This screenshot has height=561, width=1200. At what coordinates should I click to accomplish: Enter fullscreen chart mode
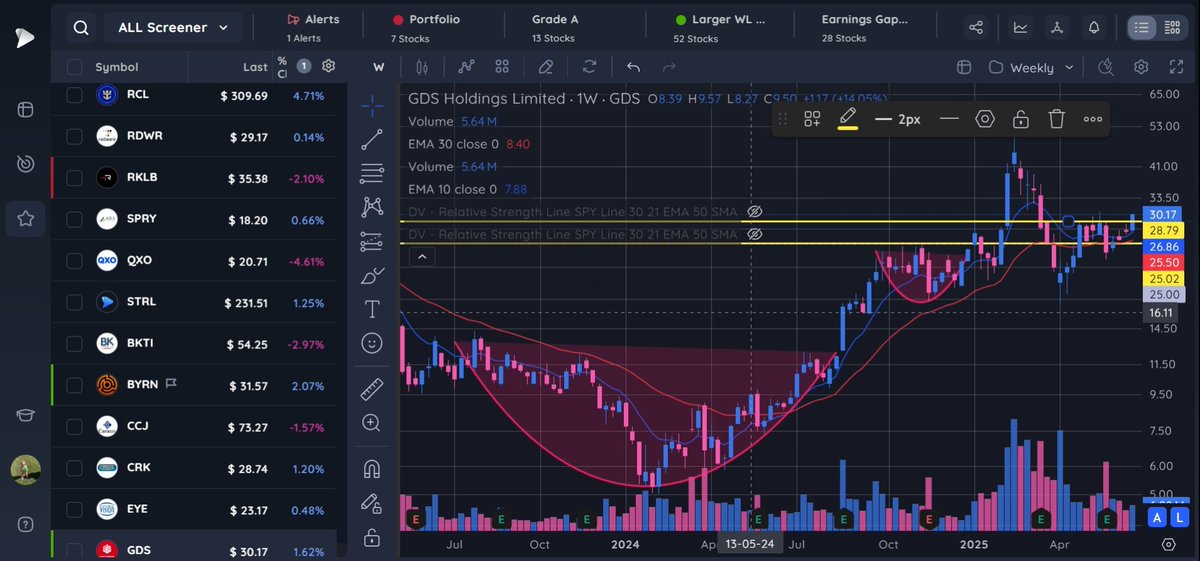(x=1175, y=67)
